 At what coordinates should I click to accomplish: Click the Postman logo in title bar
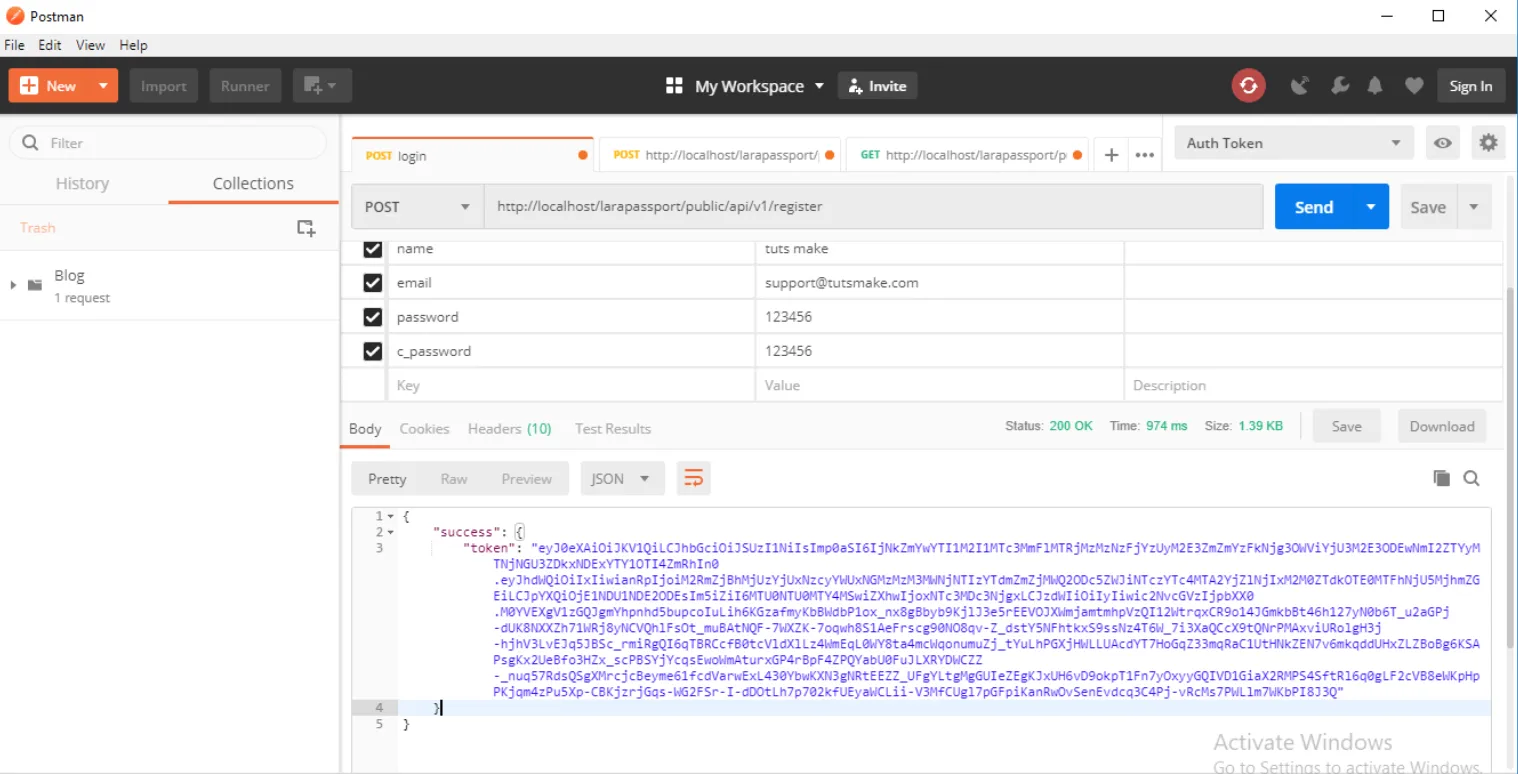(15, 16)
